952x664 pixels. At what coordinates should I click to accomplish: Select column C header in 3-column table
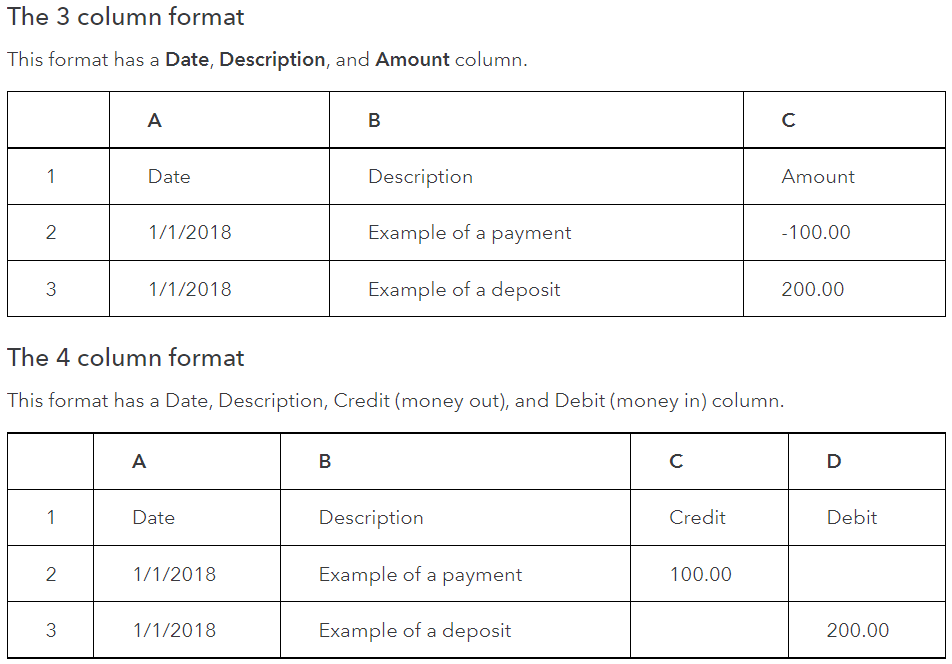(x=844, y=120)
